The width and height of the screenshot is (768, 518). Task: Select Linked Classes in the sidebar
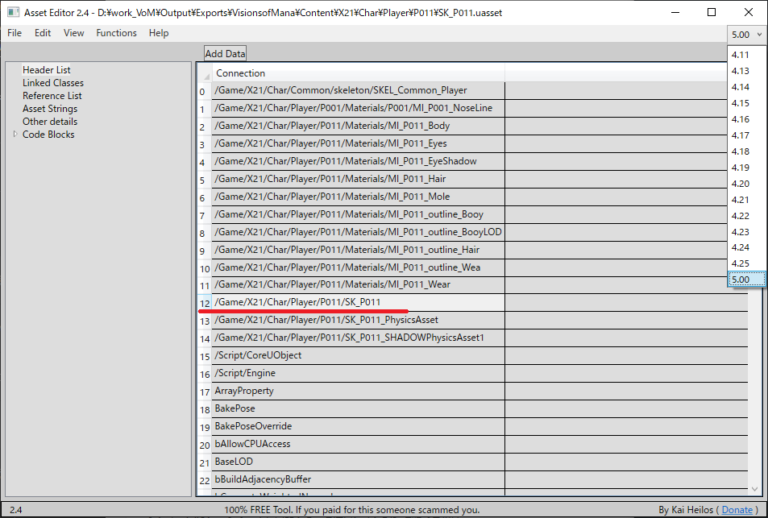tap(53, 83)
